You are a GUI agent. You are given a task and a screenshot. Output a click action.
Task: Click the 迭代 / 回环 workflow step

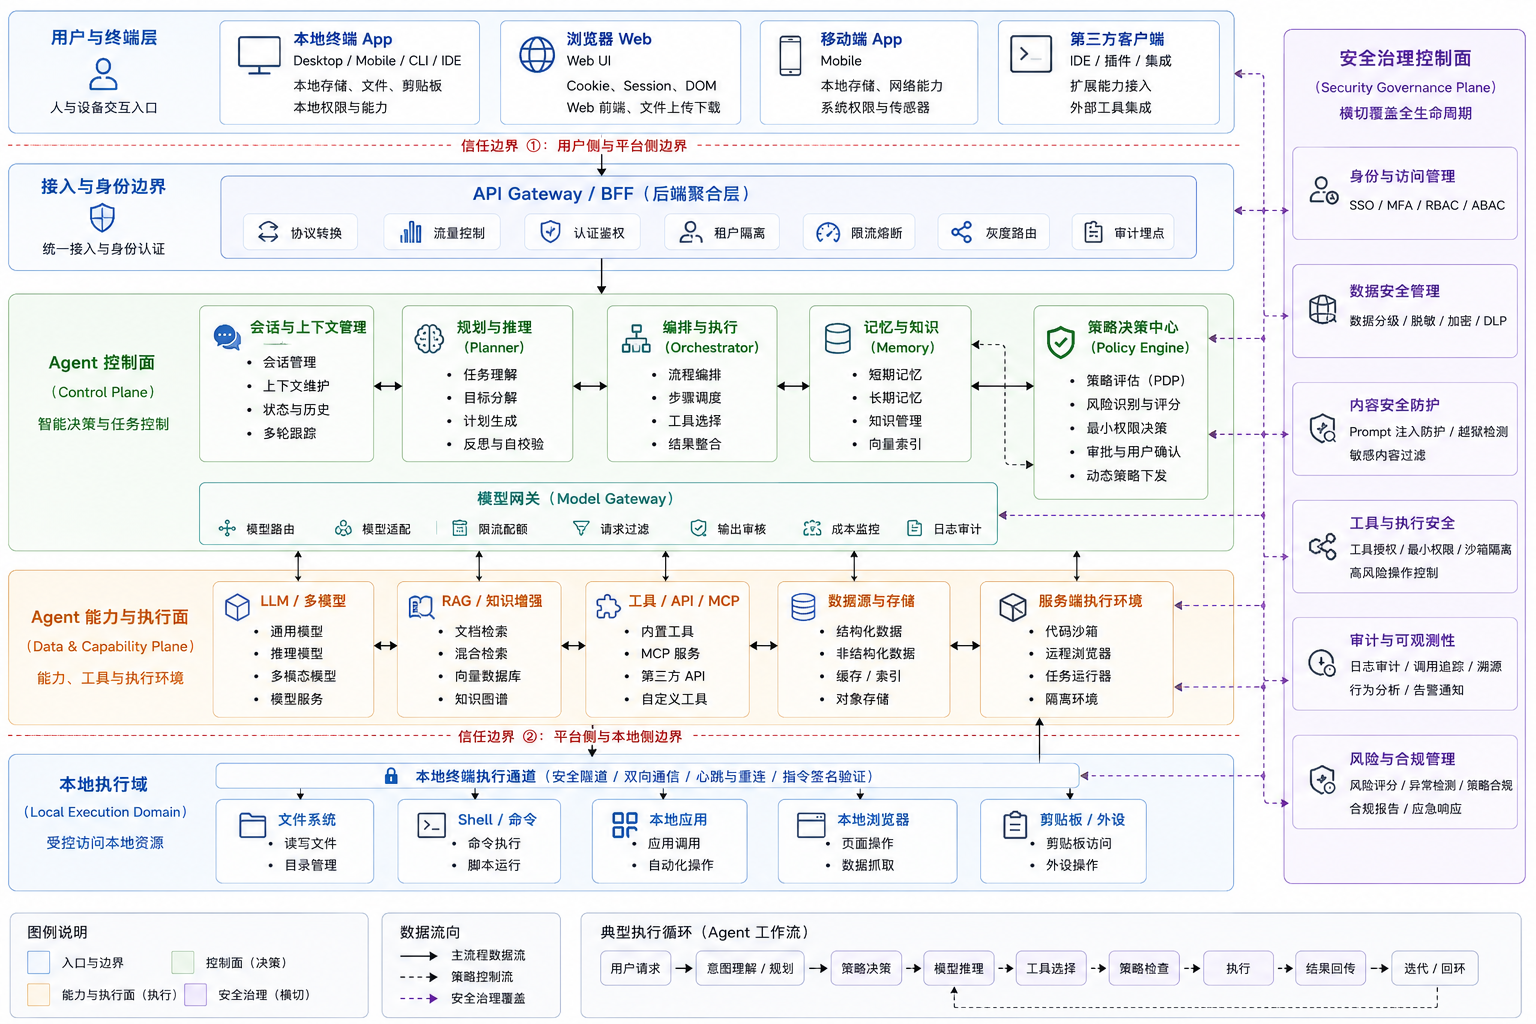click(x=1435, y=968)
